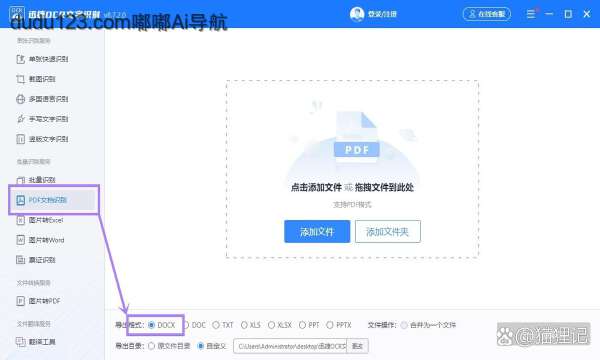600x360 pixels.
Task: Select the 截图识别 screenshot recognition tool
Action: (36, 79)
